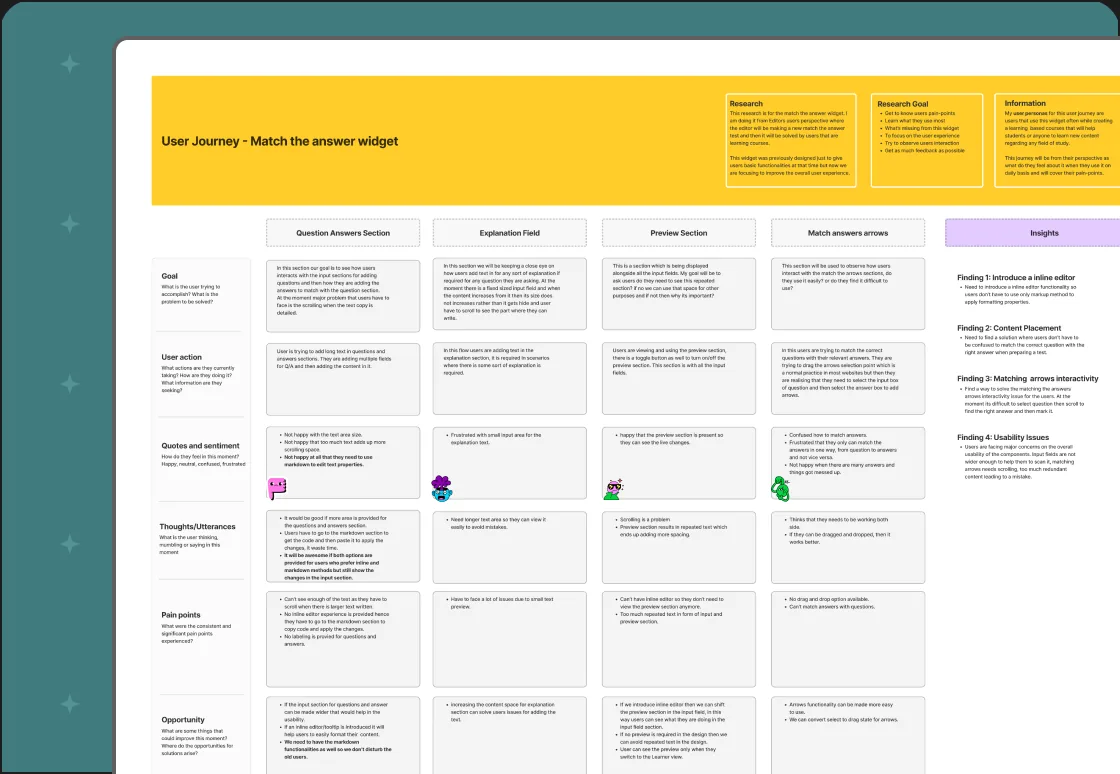Click 'Finding 3: Matching arrows interactivity'
This screenshot has height=774, width=1120.
[1028, 379]
